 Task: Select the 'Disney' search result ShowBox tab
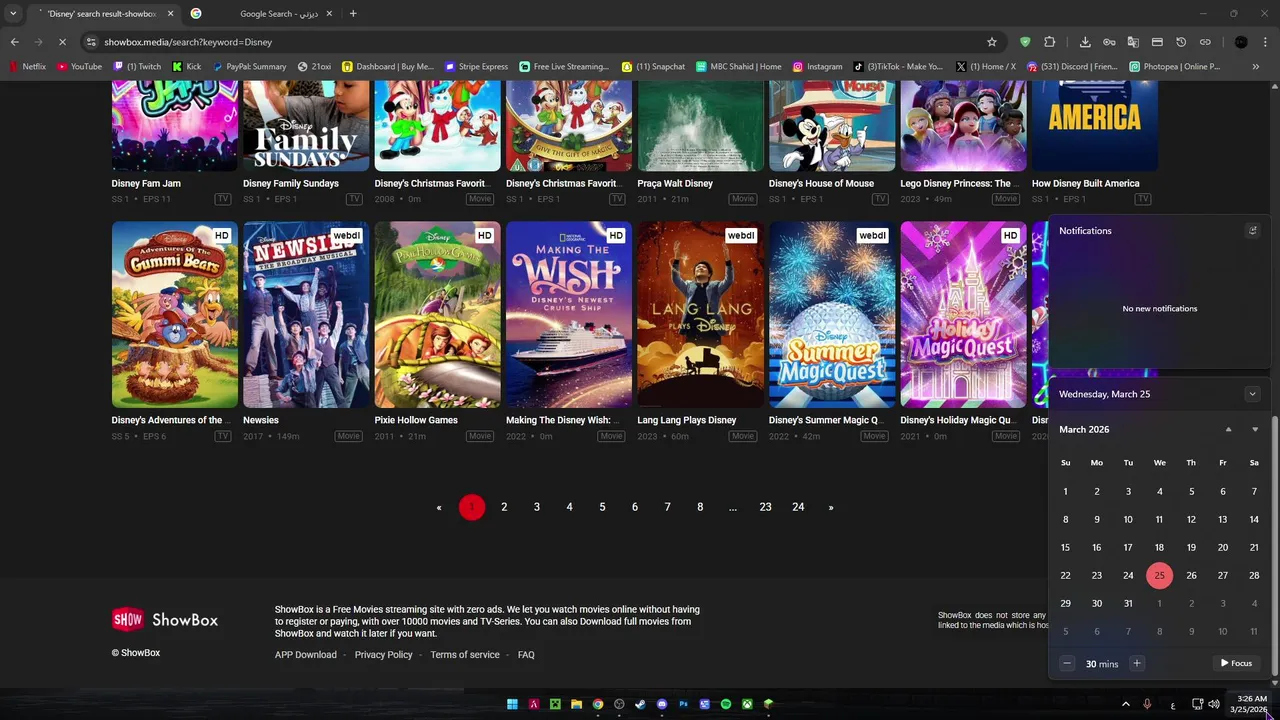pos(105,14)
